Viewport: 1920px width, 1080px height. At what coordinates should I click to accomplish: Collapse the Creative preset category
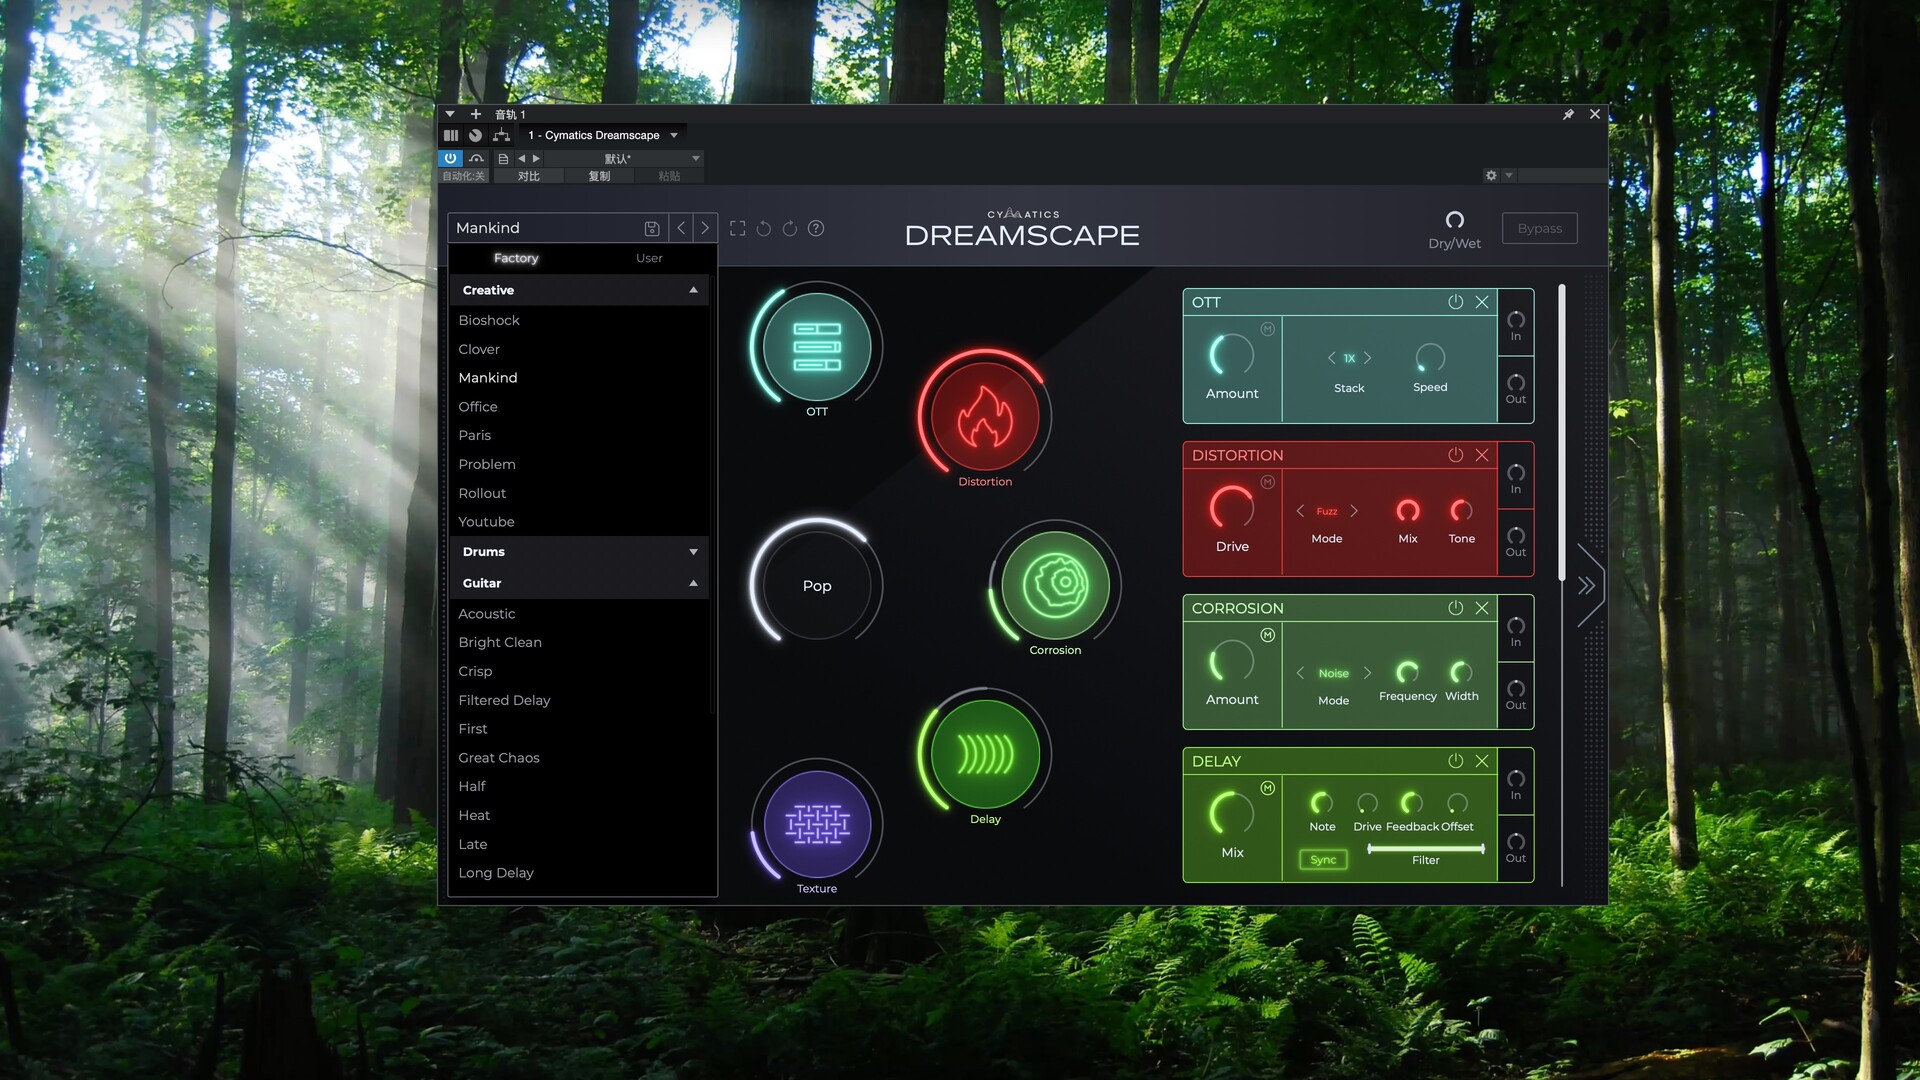coord(693,290)
